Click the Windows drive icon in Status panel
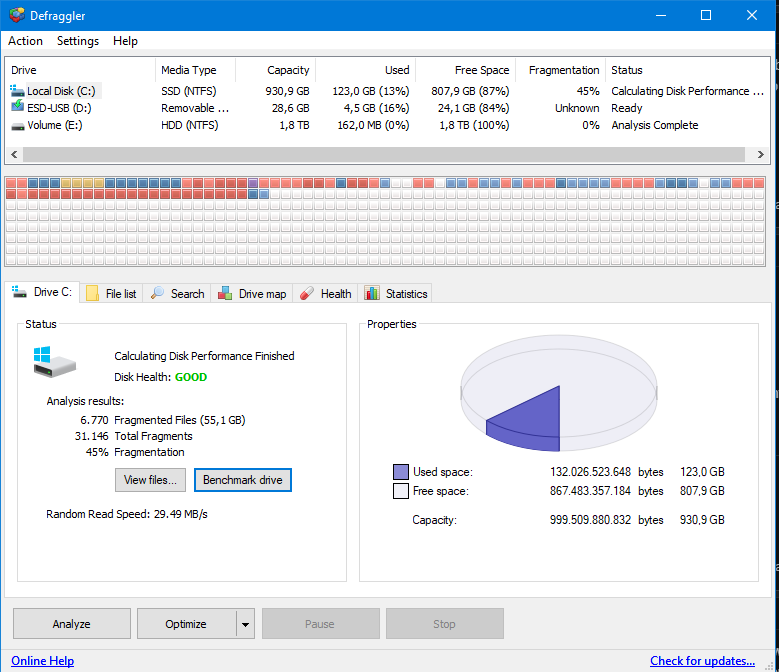The image size is (779, 672). [x=55, y=363]
